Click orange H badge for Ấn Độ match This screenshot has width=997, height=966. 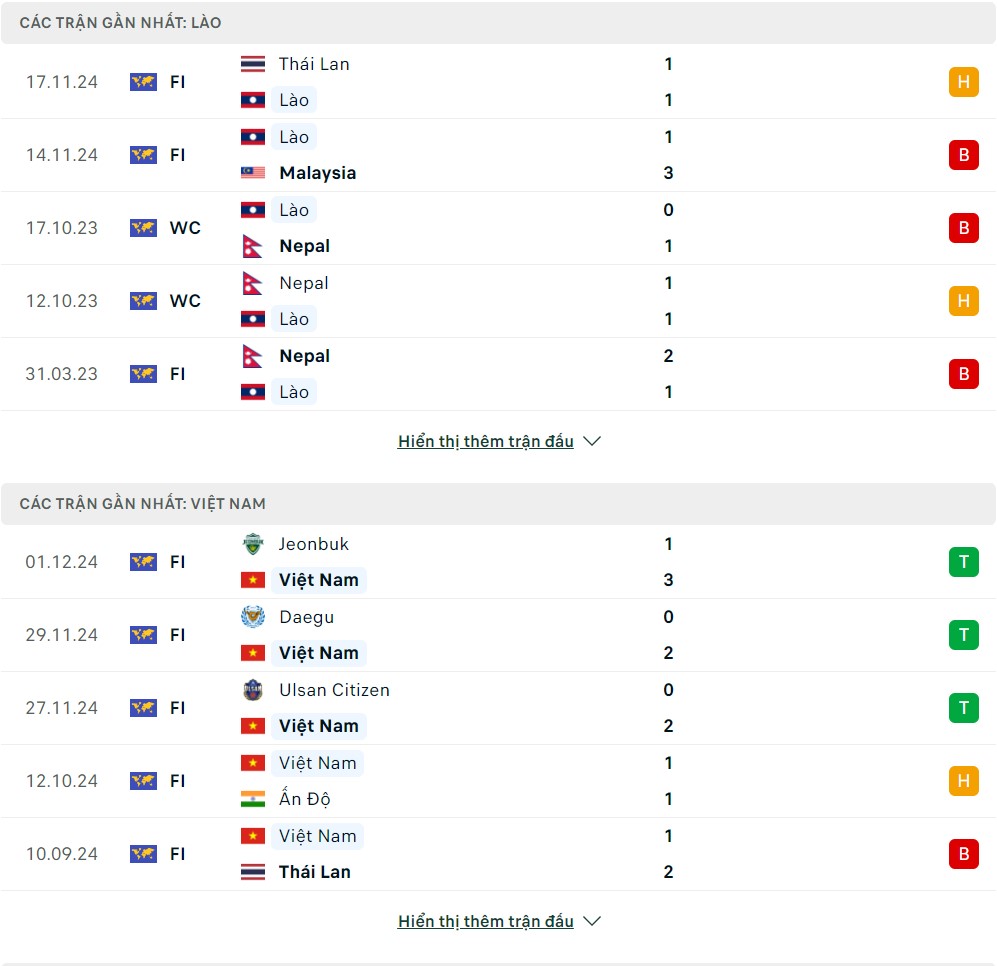(x=963, y=781)
